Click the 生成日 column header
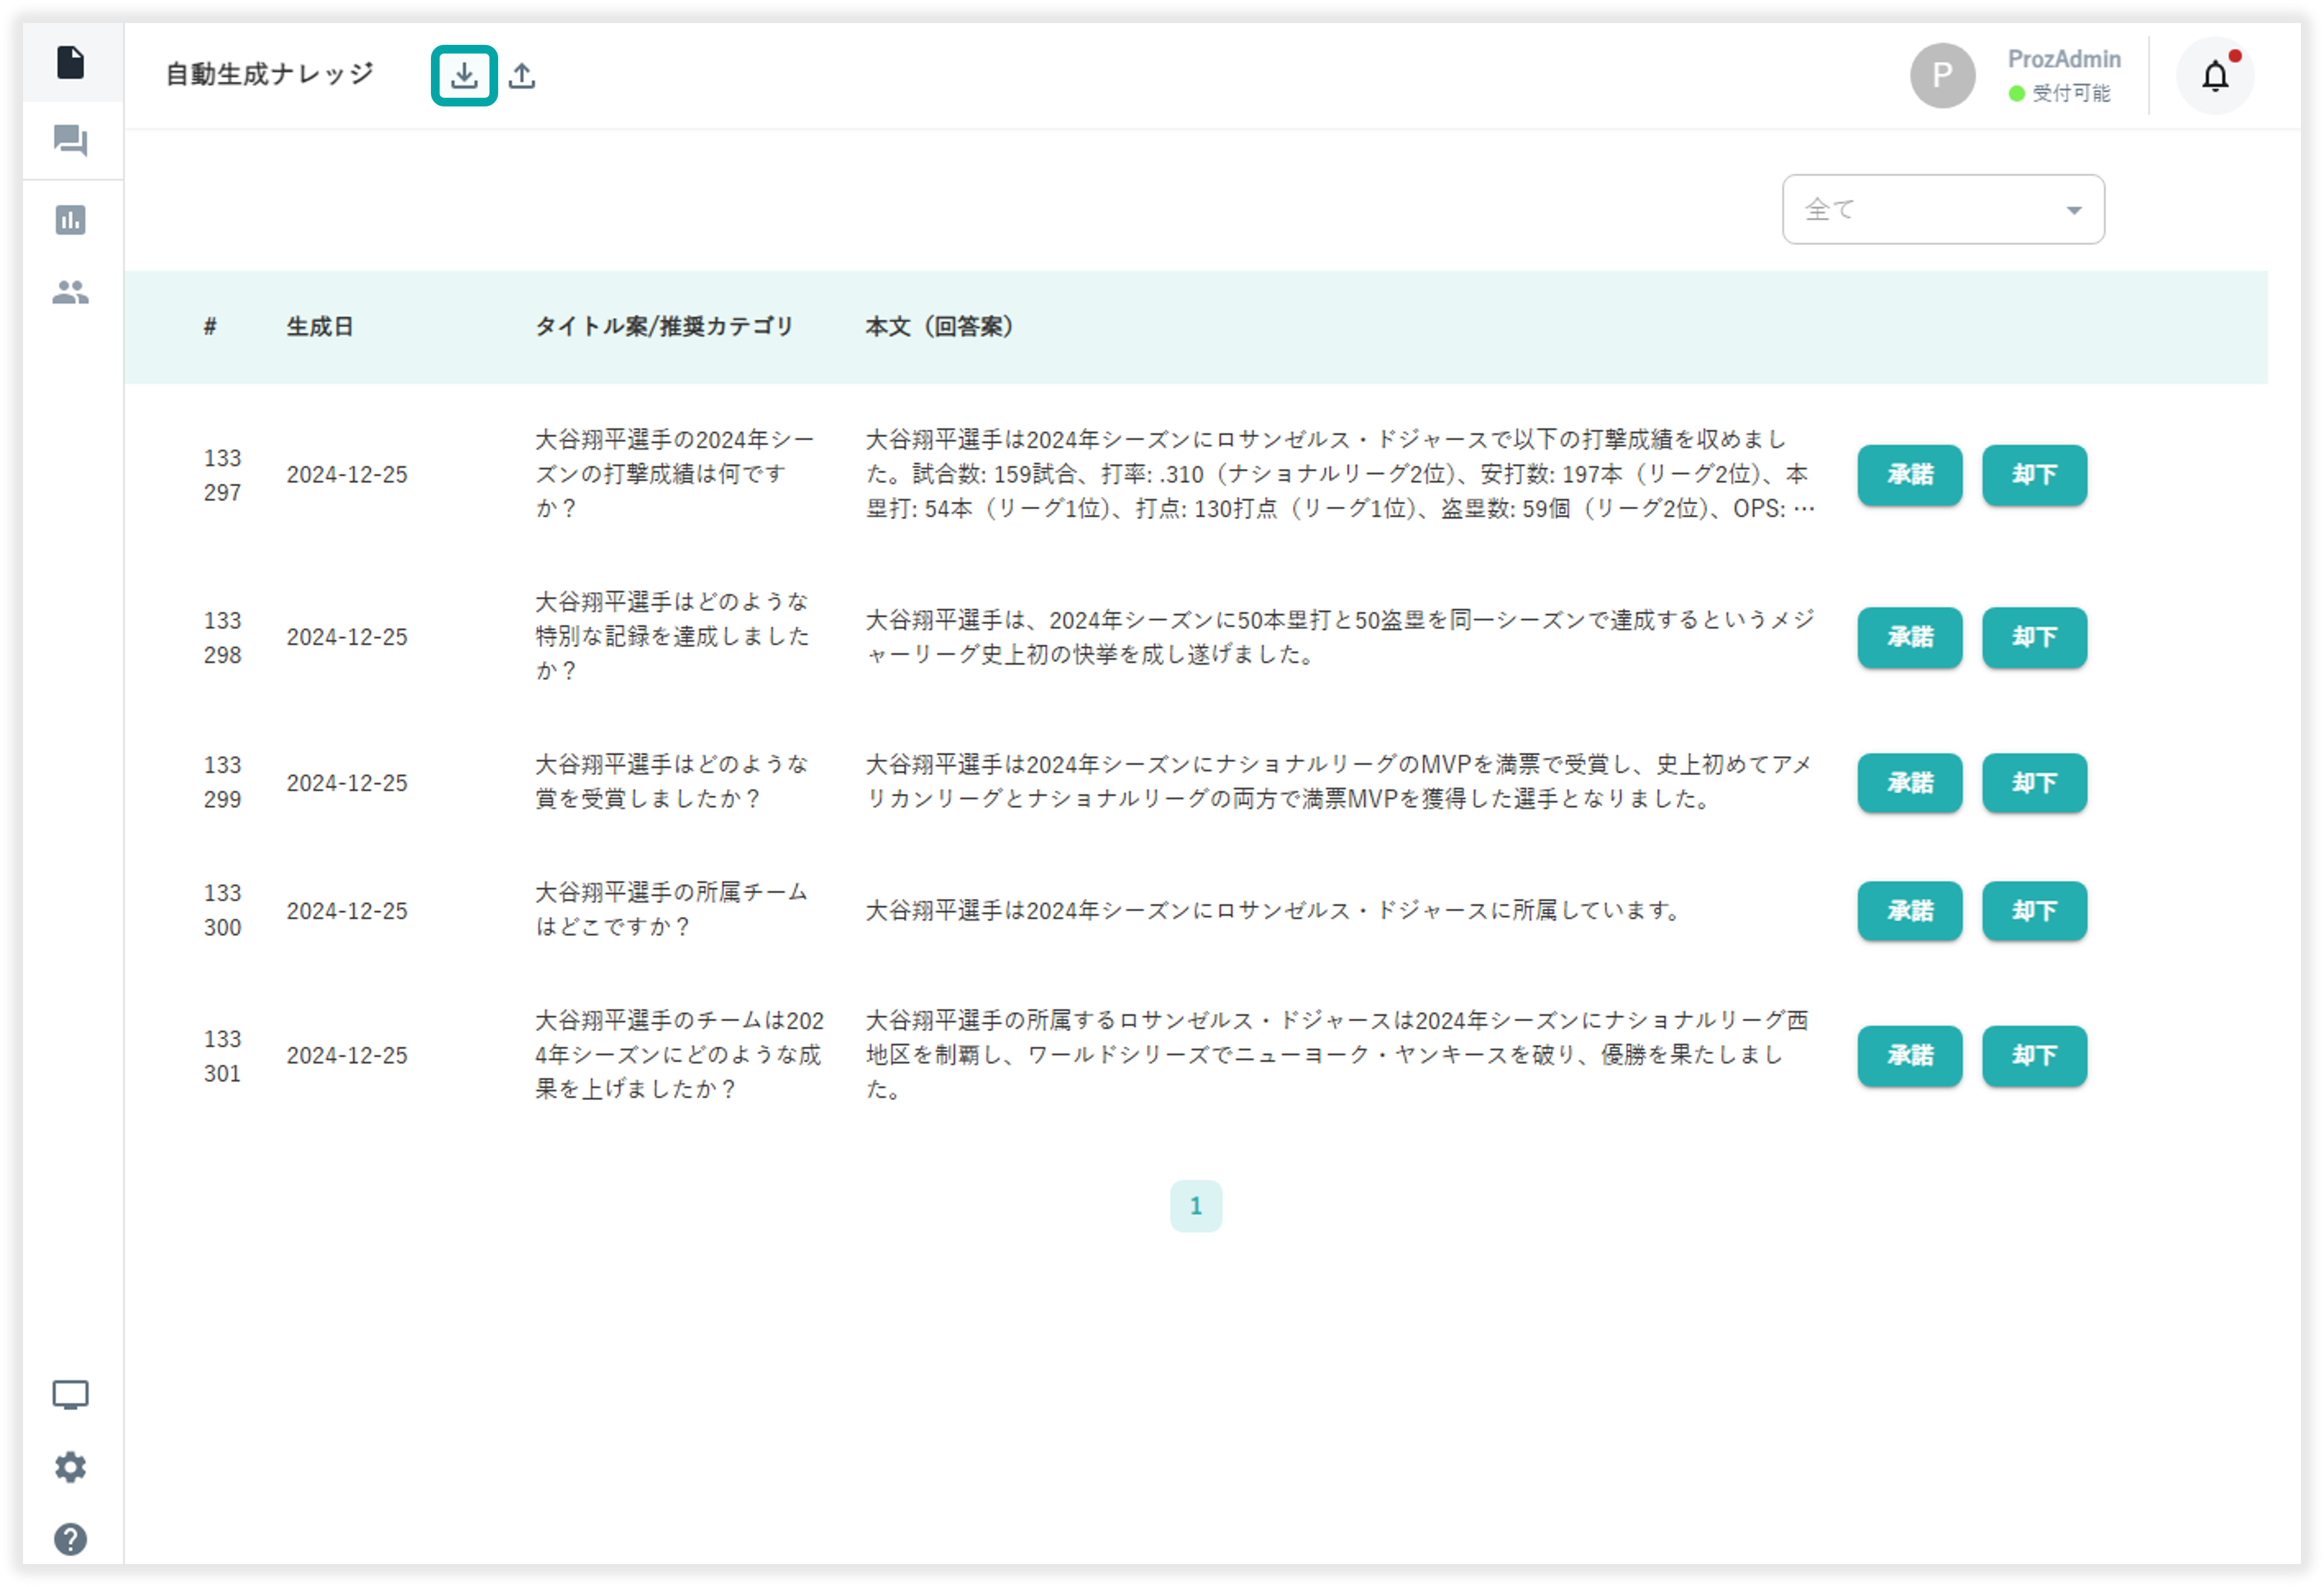Screen dimensions: 2324x1587 (x=320, y=326)
